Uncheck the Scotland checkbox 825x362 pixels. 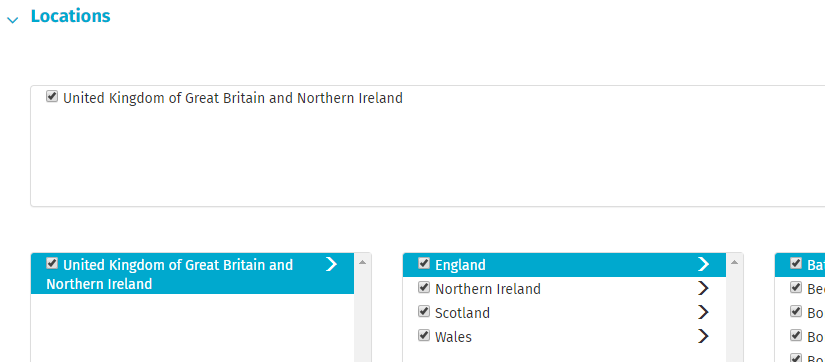[424, 311]
